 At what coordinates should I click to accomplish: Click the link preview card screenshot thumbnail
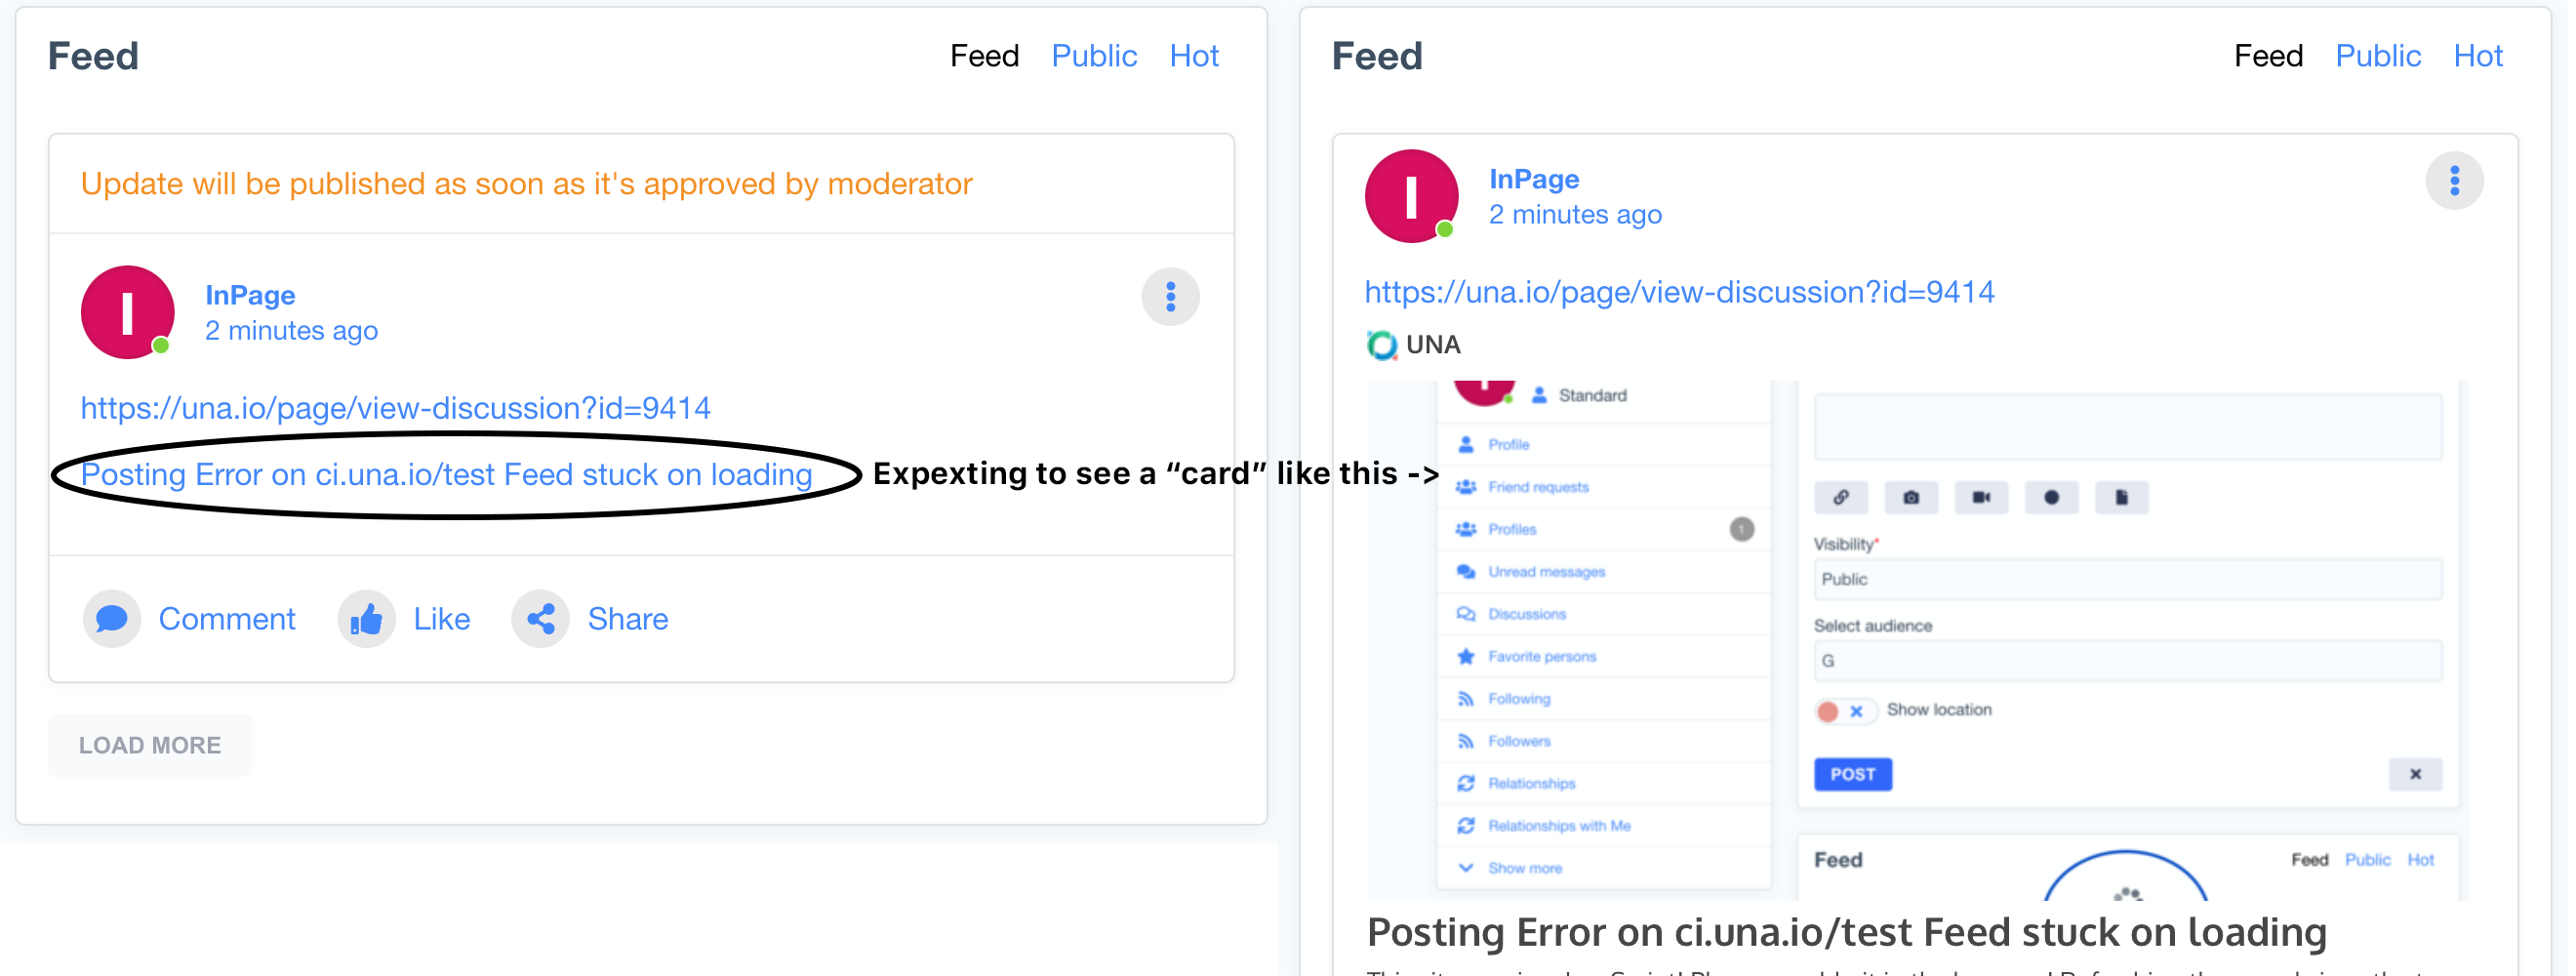pyautogui.click(x=1916, y=640)
